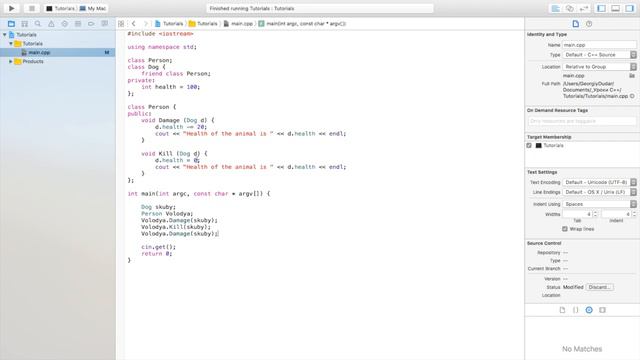This screenshot has height=360, width=640.
Task: Open the Location dropdown
Action: pyautogui.click(x=599, y=67)
